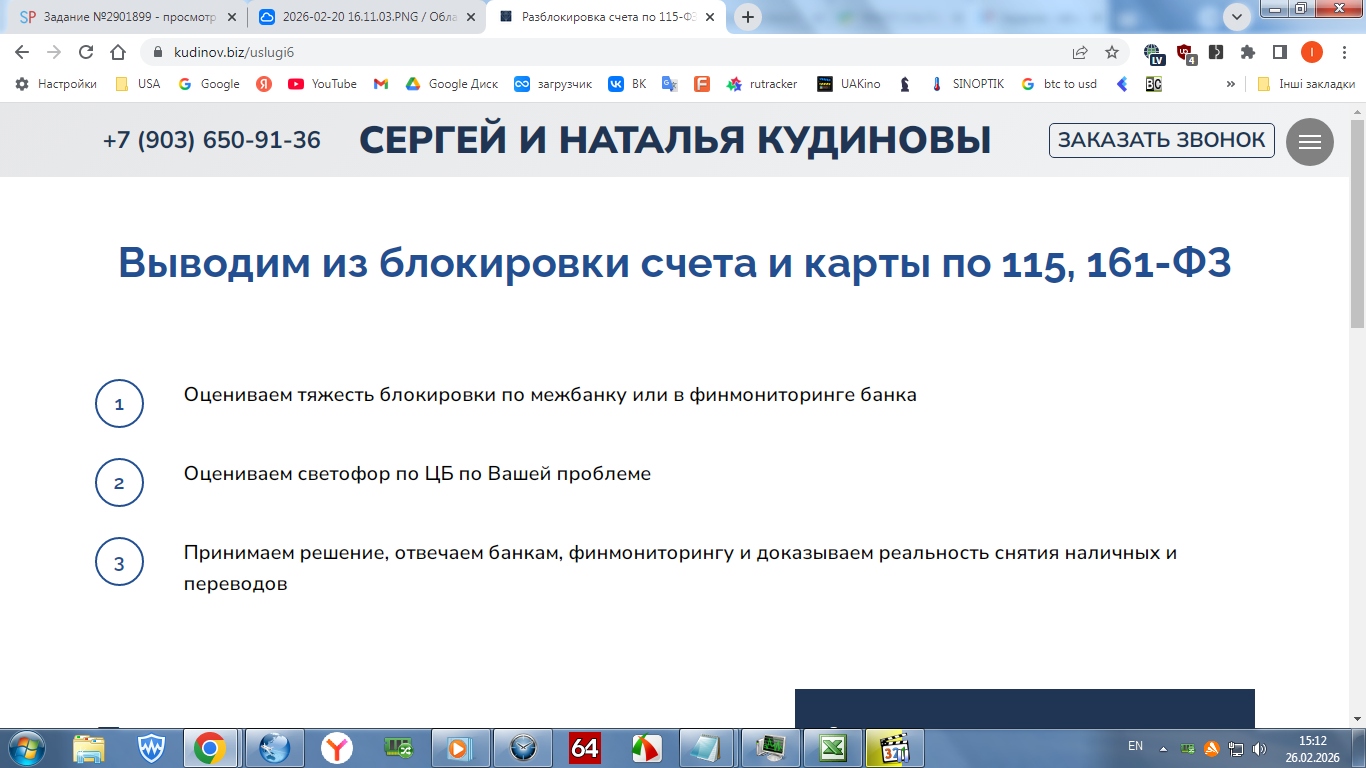Open Windows Explorer from the taskbar
The width and height of the screenshot is (1366, 768).
click(x=89, y=747)
